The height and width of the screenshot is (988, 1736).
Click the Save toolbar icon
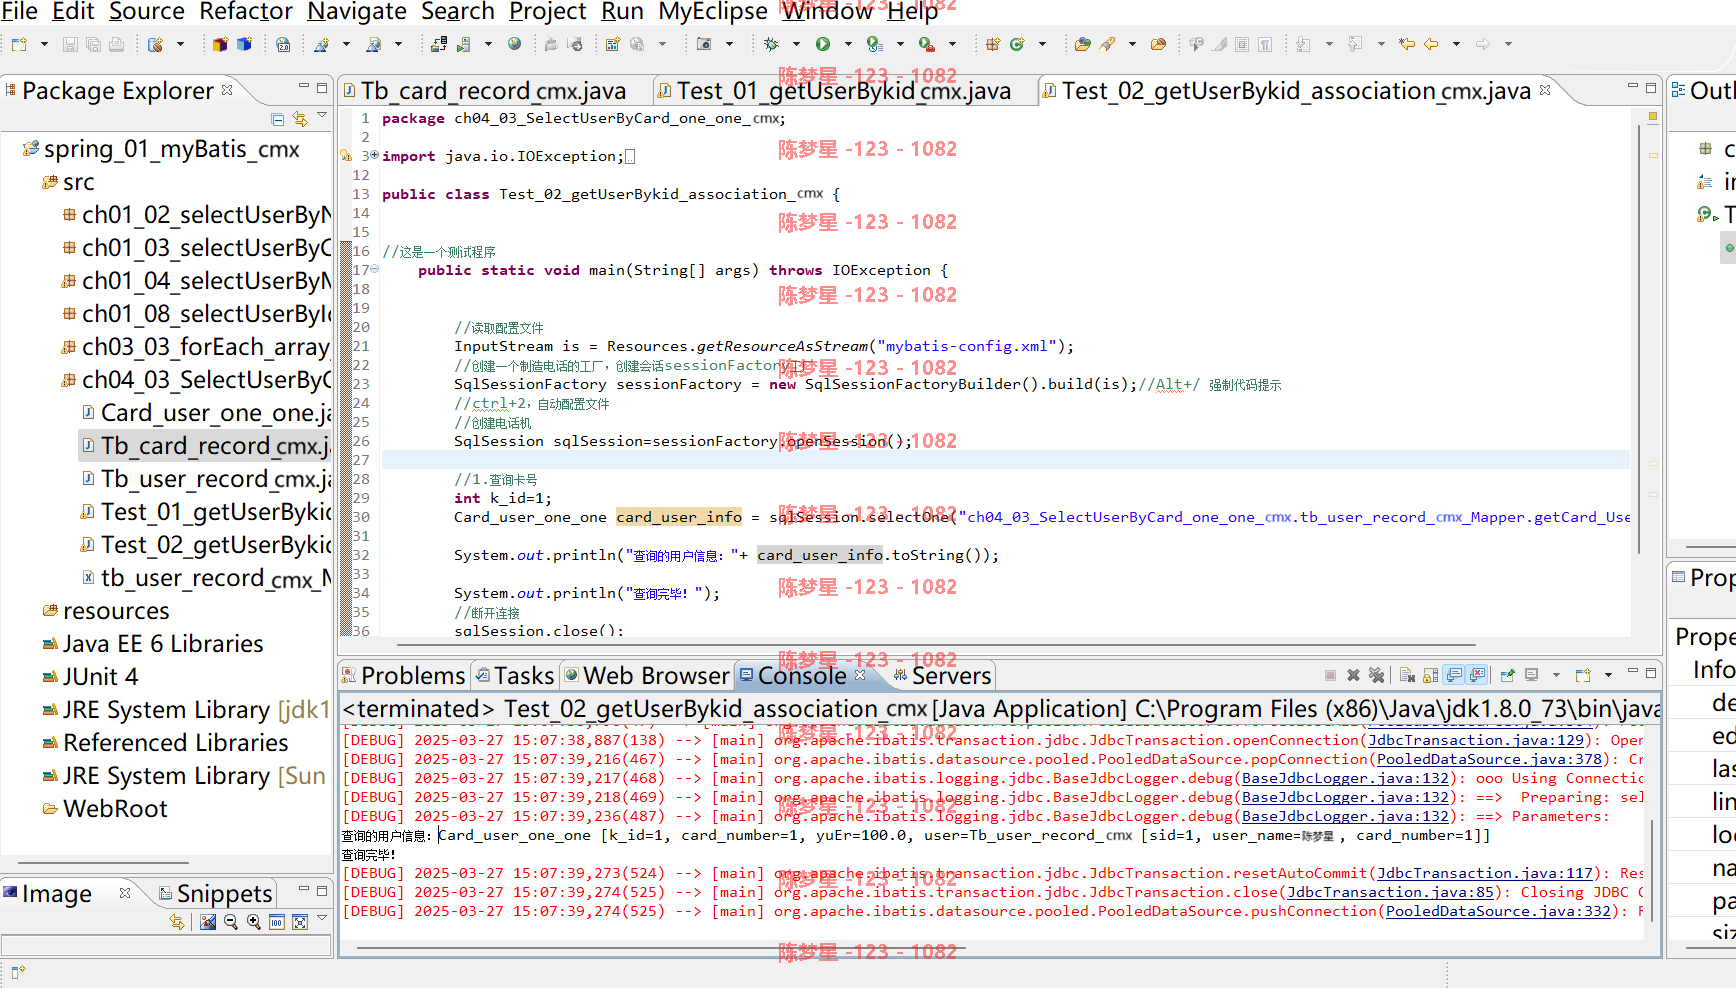click(70, 44)
